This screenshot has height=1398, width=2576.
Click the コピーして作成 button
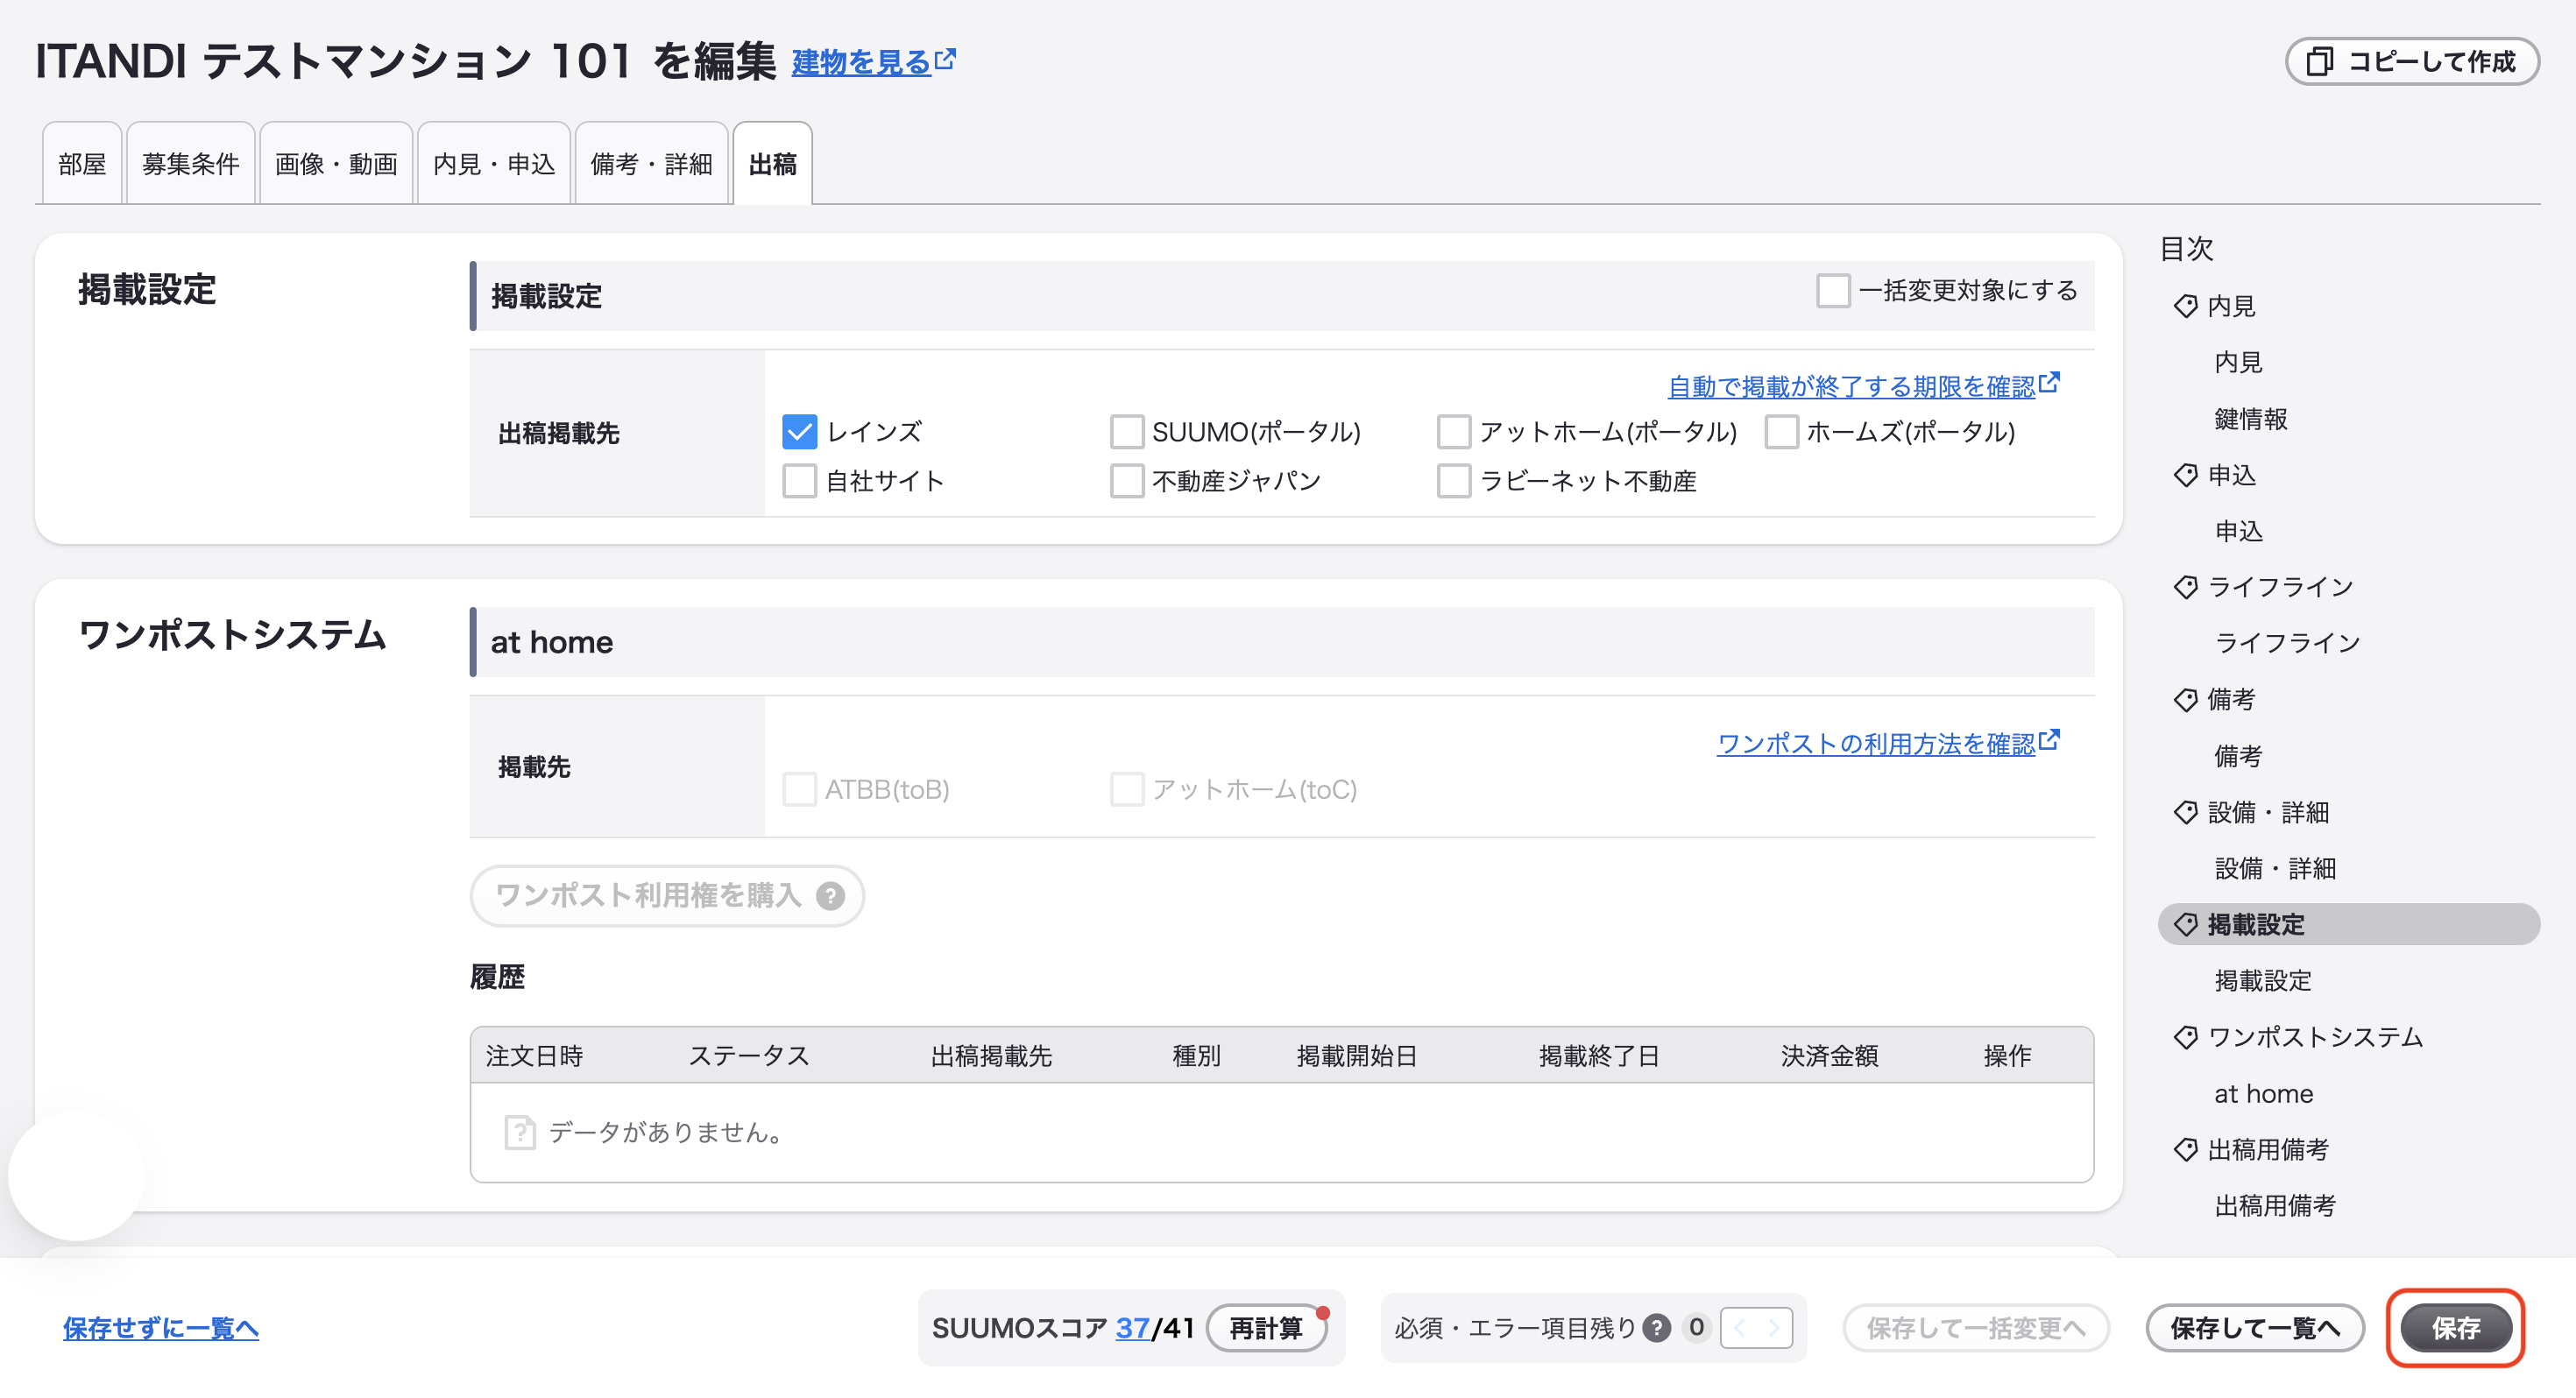(2412, 62)
